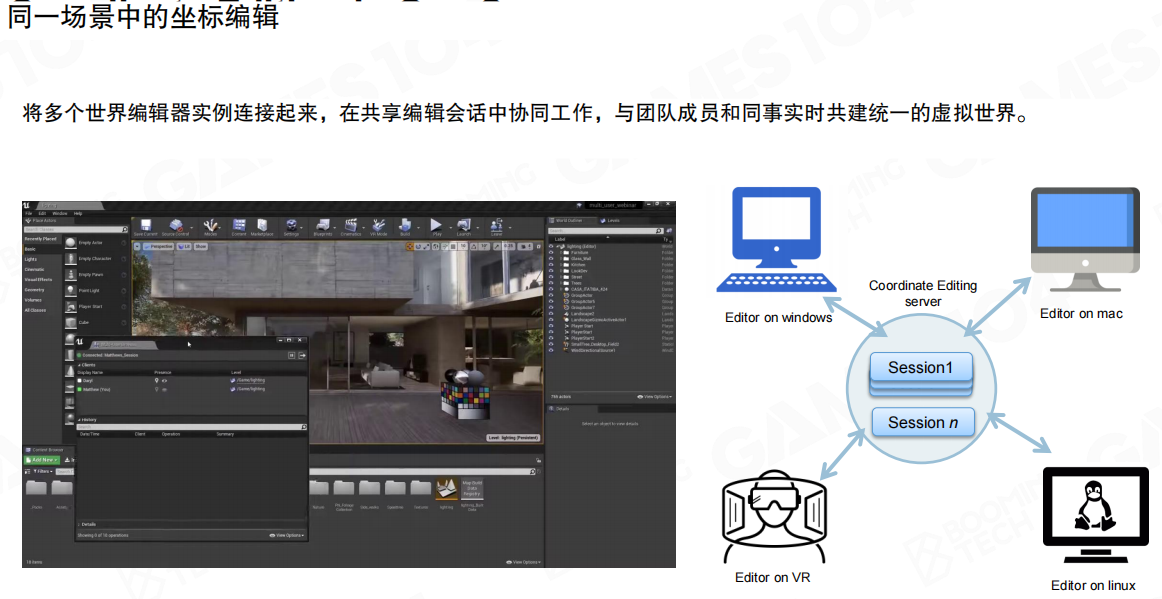Click the Build toolbar icon

coord(405,227)
